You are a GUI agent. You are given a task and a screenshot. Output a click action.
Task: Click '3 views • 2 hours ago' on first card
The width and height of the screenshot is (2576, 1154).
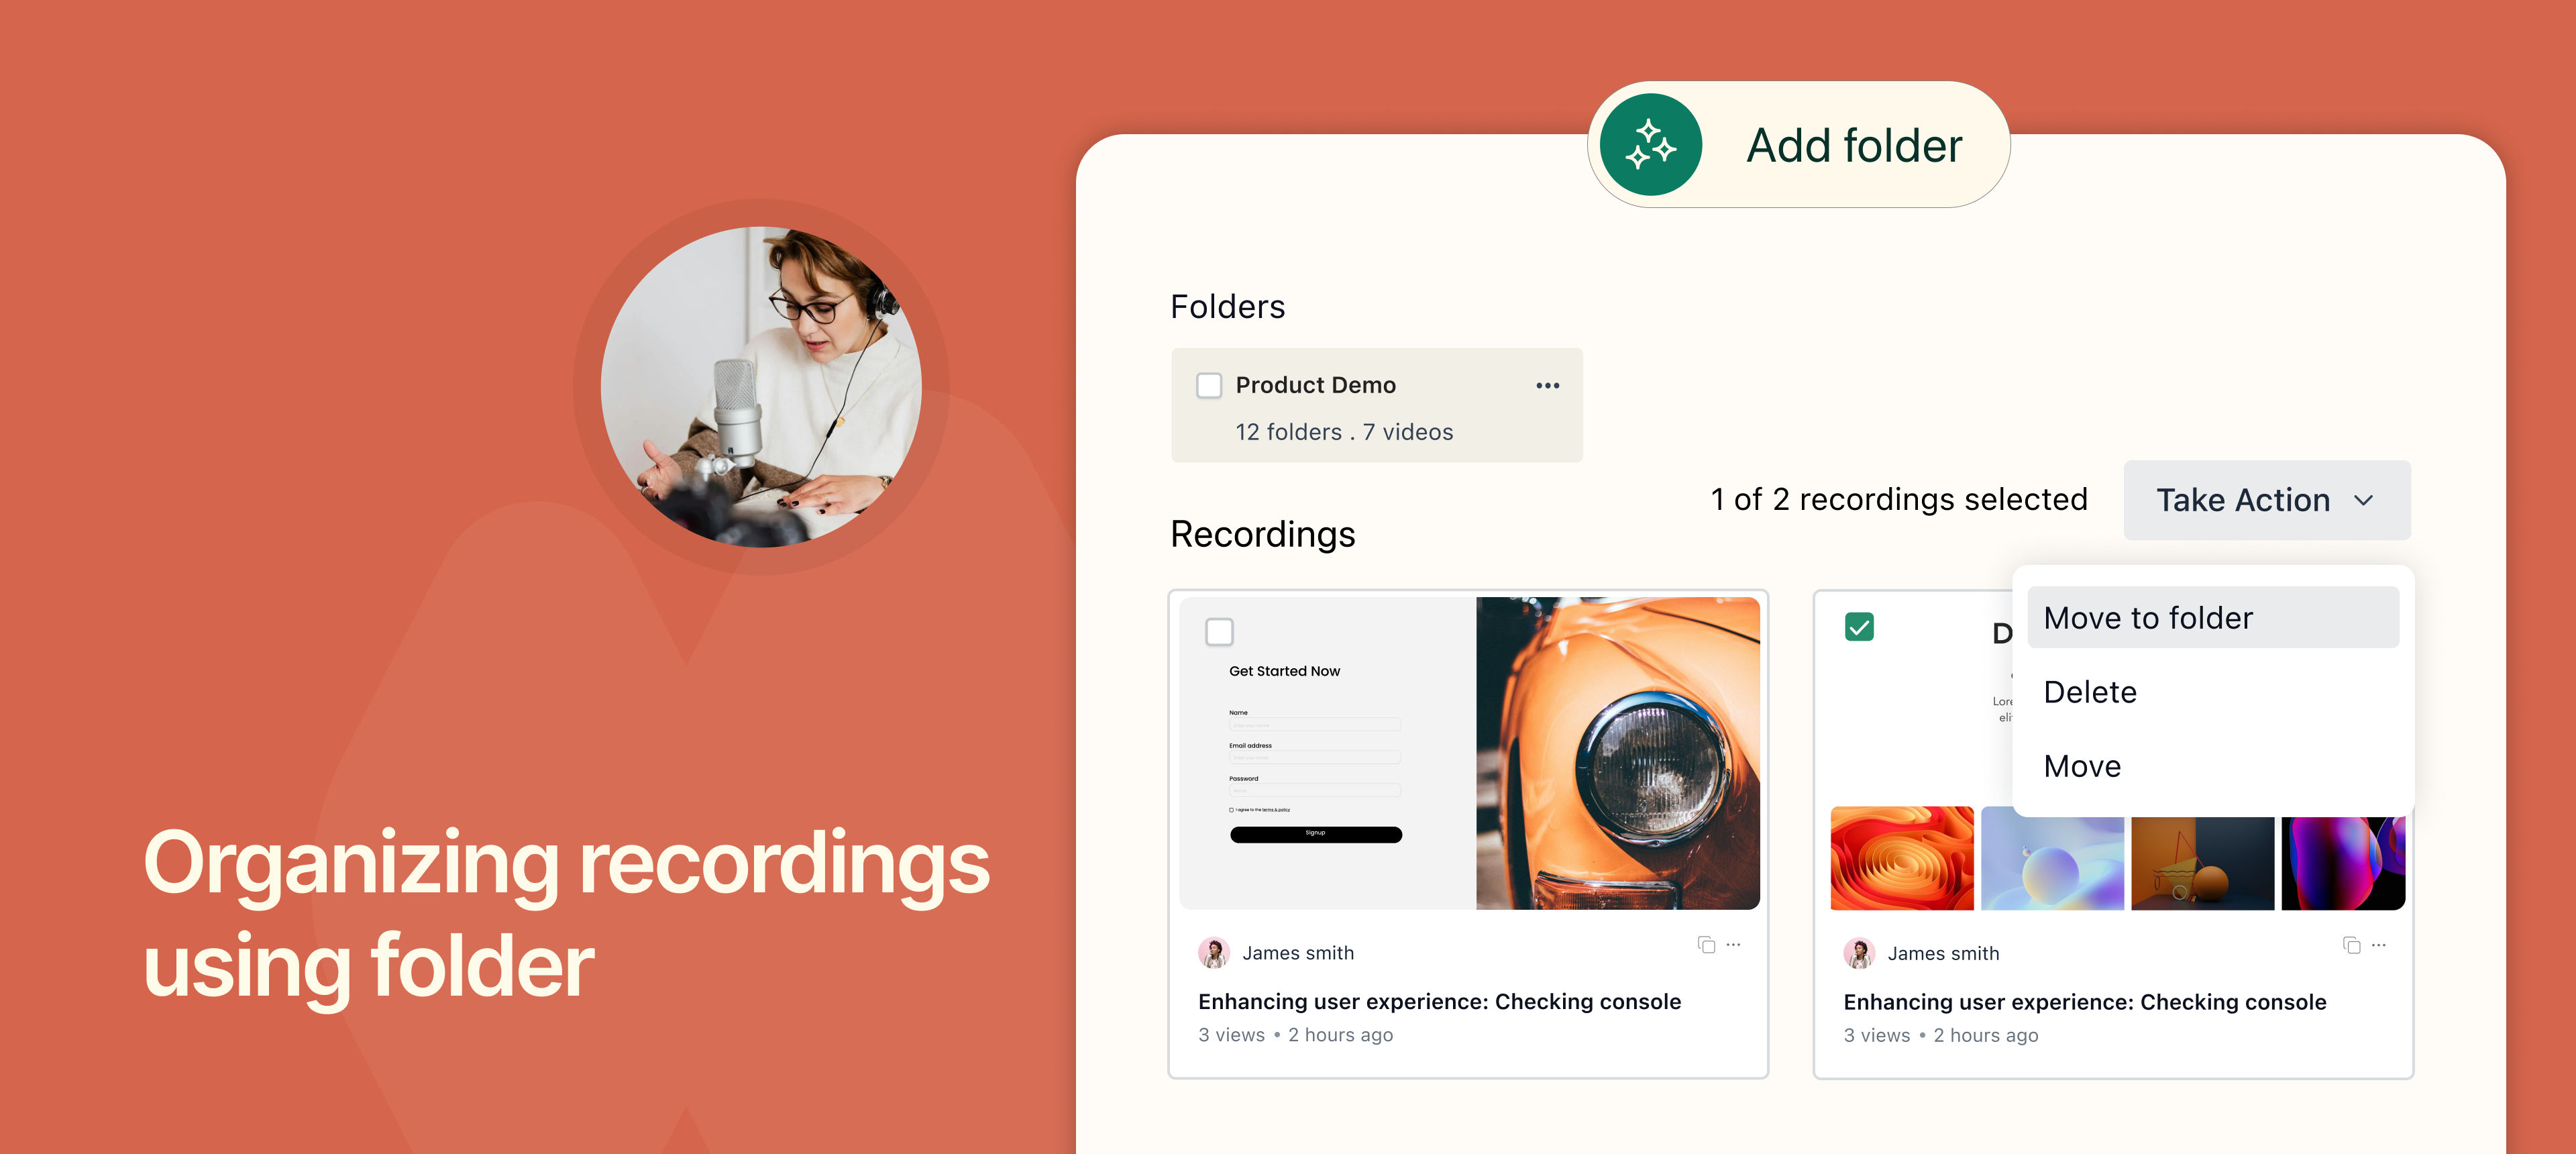coord(1295,1035)
